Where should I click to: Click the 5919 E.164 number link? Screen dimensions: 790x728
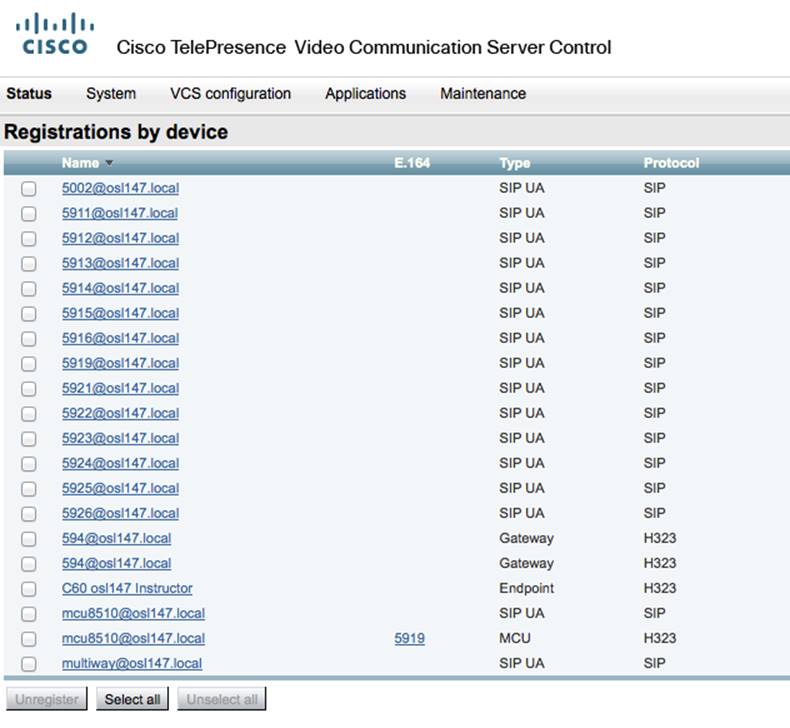pos(409,638)
